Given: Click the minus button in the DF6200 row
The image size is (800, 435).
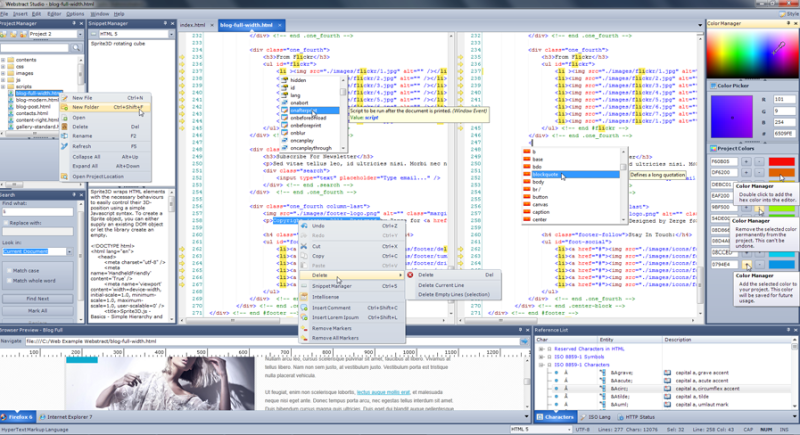Looking at the screenshot, I should 759,173.
